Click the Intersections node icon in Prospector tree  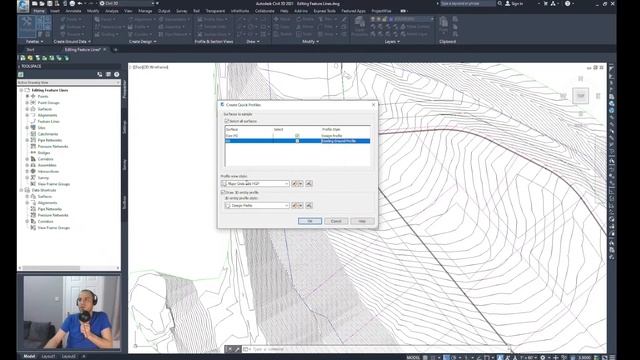[33, 171]
